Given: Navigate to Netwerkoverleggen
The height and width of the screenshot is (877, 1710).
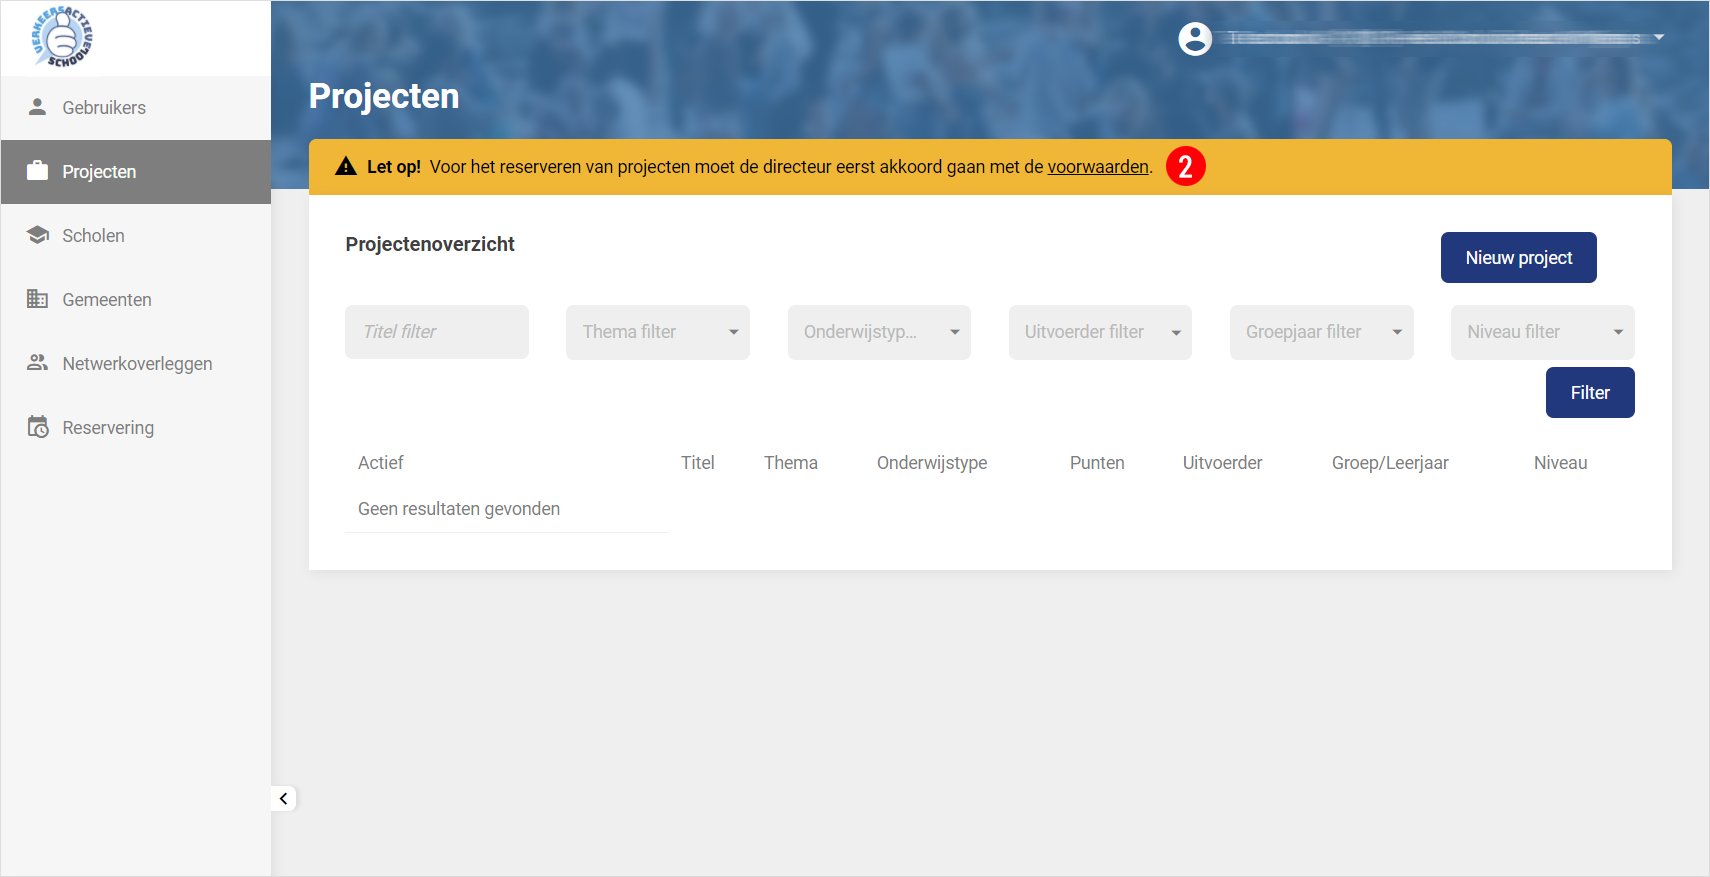Looking at the screenshot, I should coord(136,364).
